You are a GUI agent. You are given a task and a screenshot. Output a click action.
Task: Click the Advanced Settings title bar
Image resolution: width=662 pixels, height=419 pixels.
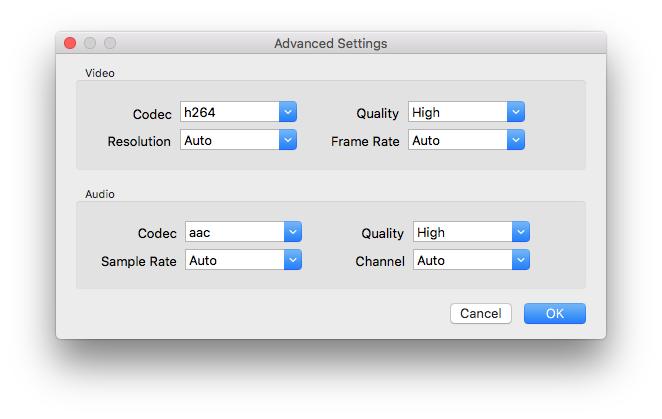[331, 43]
